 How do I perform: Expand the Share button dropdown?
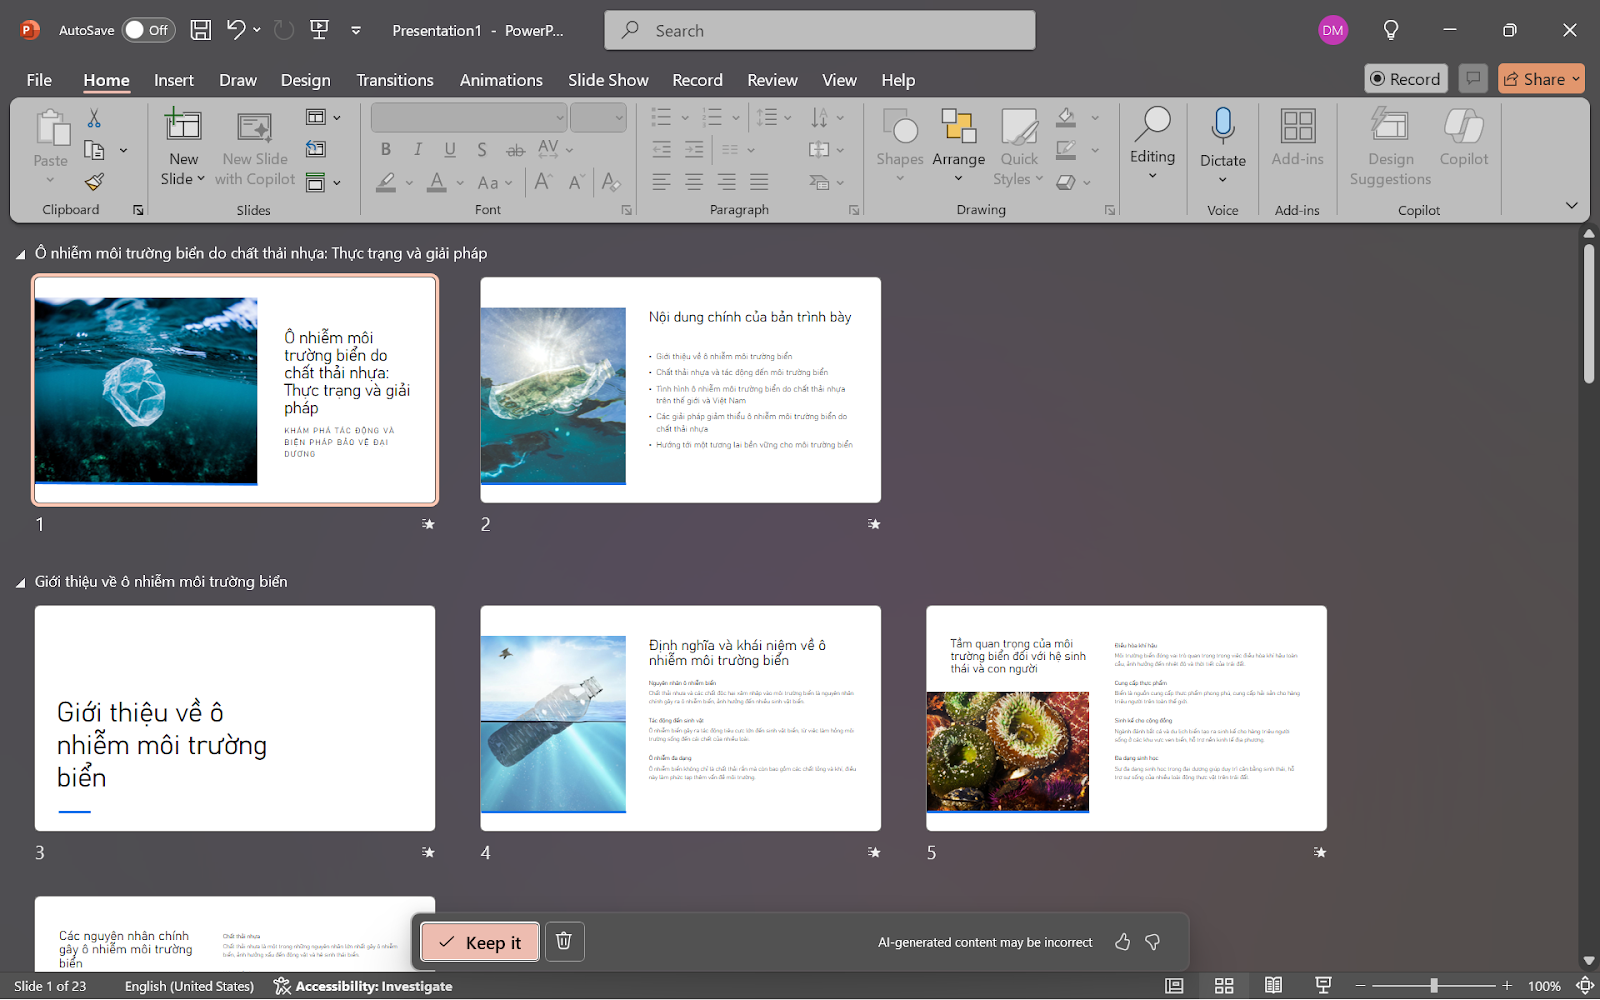pyautogui.click(x=1576, y=79)
